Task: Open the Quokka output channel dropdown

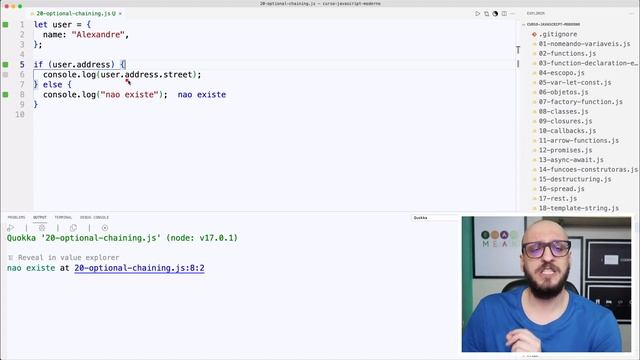Action: pos(435,218)
